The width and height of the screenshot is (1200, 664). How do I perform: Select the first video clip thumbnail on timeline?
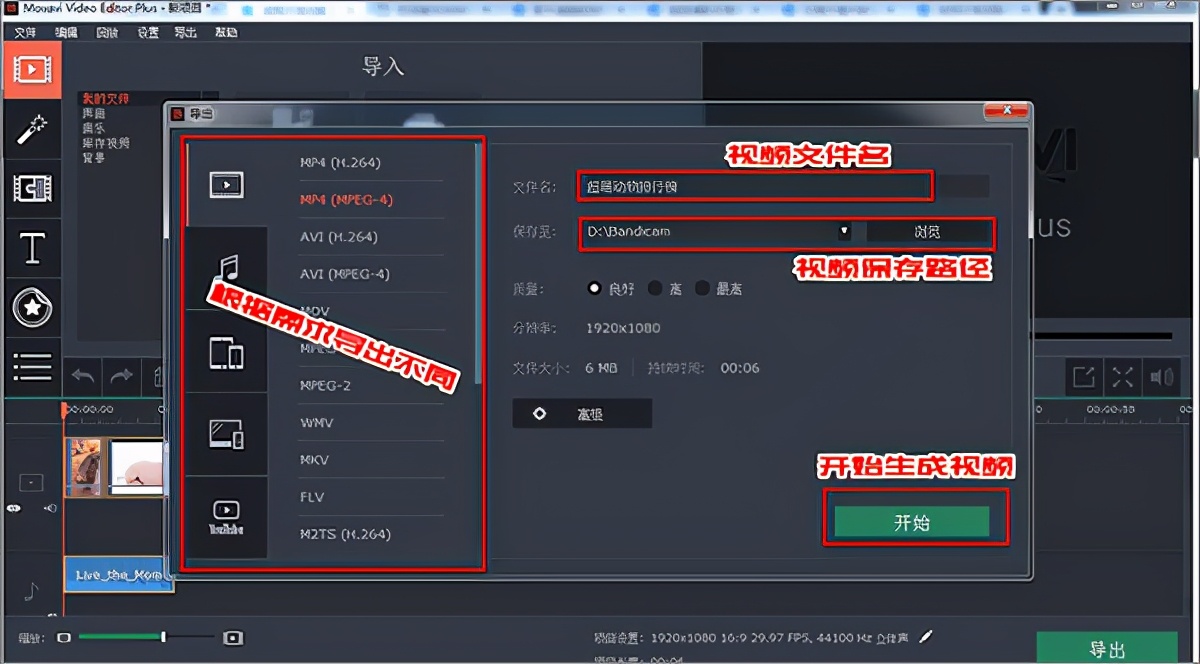point(85,467)
